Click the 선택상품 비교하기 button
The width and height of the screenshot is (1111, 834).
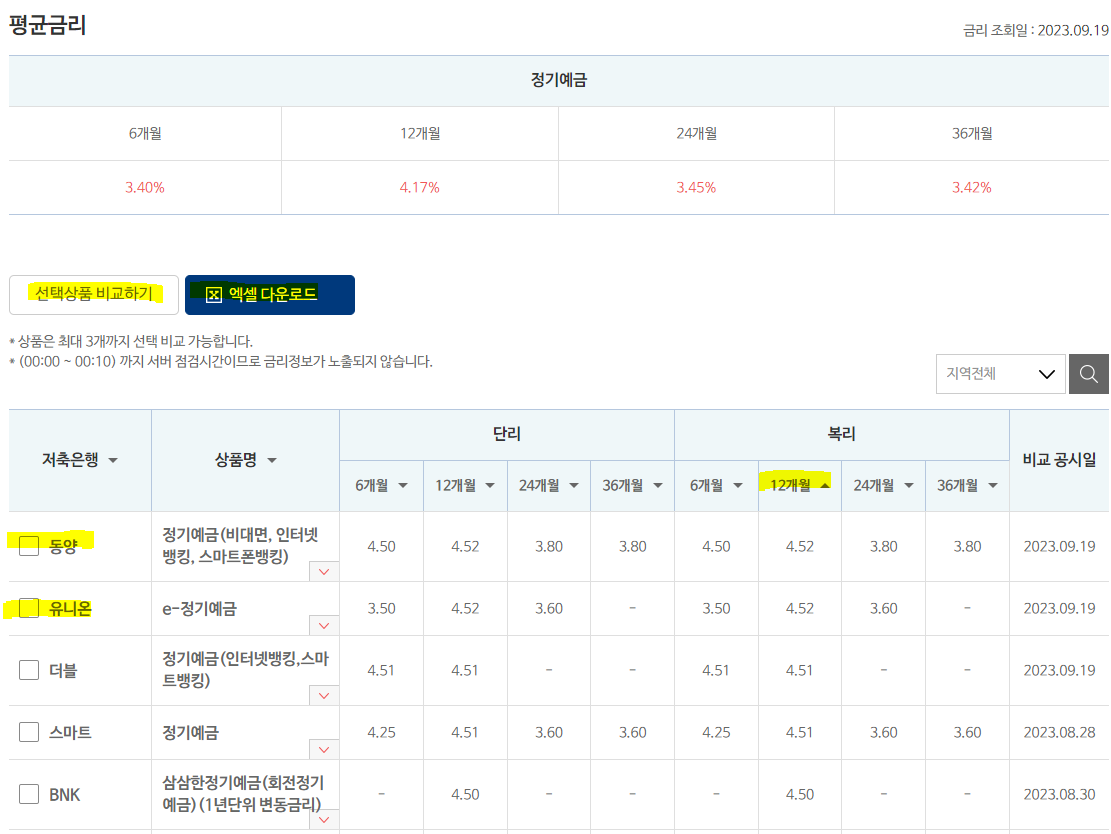94,294
